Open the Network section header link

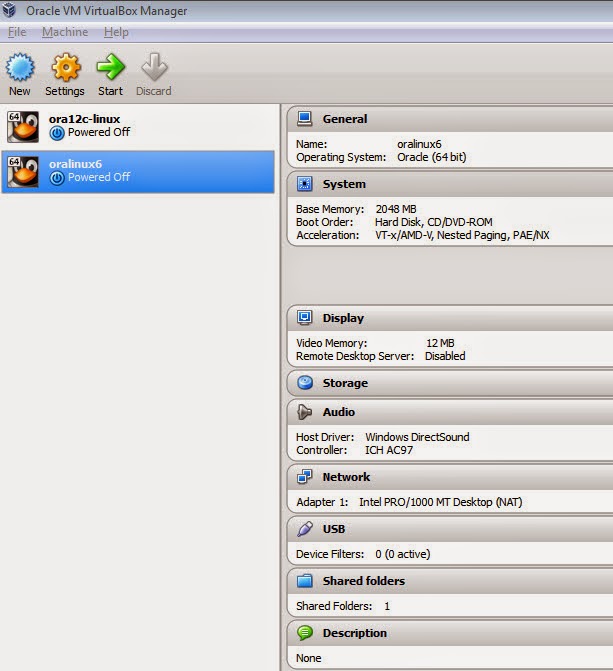coord(346,477)
